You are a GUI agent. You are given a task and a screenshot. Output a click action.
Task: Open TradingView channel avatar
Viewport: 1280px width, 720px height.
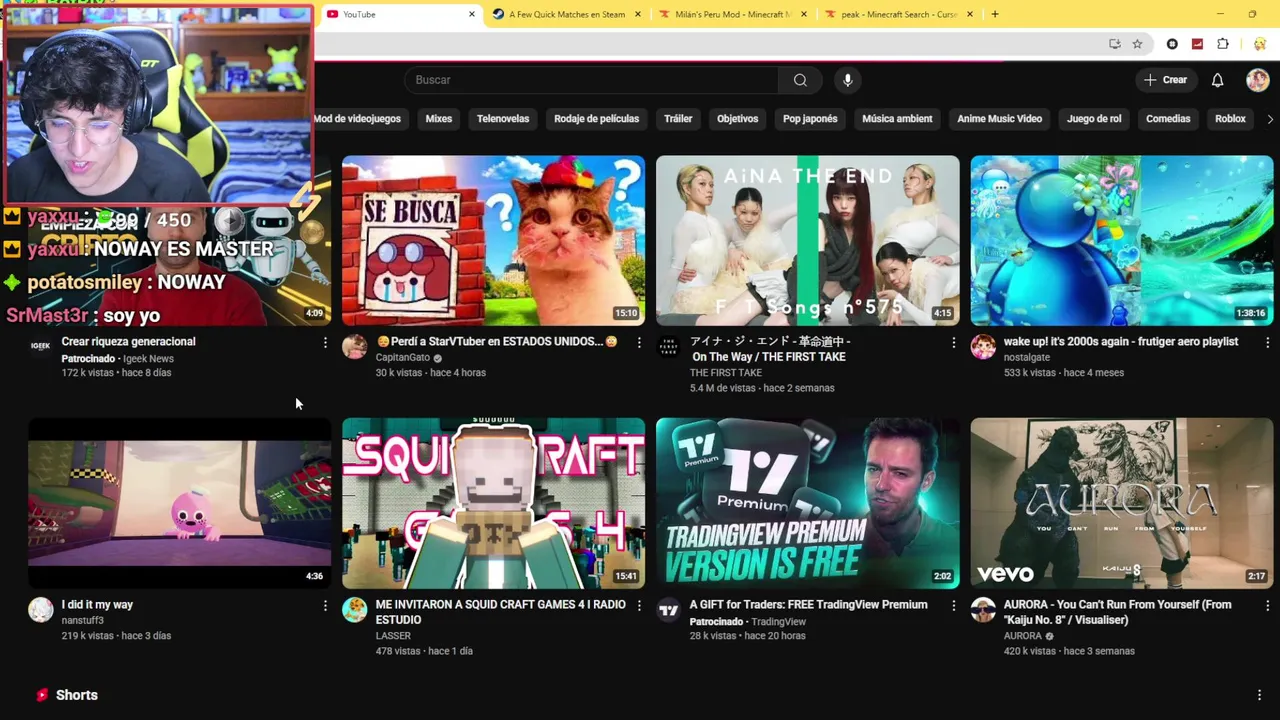pyautogui.click(x=669, y=610)
